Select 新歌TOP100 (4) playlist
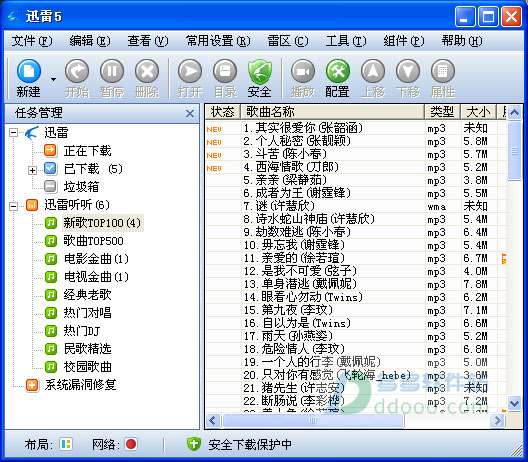Image resolution: width=528 pixels, height=462 pixels. click(102, 223)
